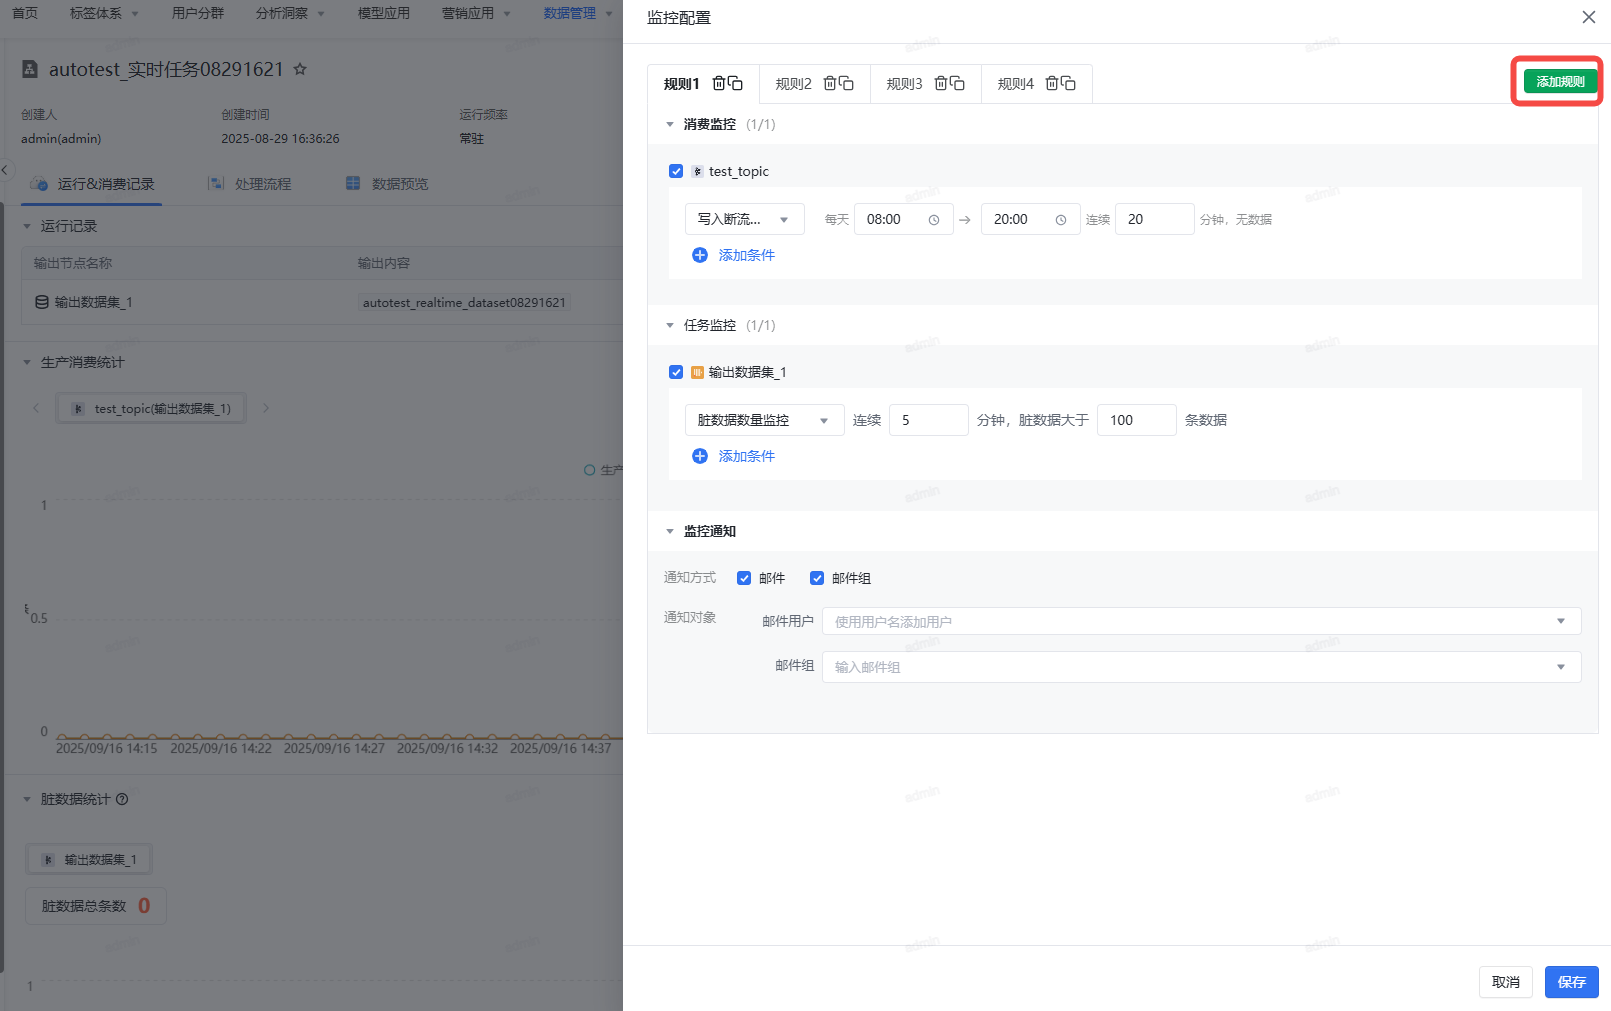Viewport: 1611px width, 1011px height.
Task: Click the 08:00 start time field
Action: click(904, 219)
